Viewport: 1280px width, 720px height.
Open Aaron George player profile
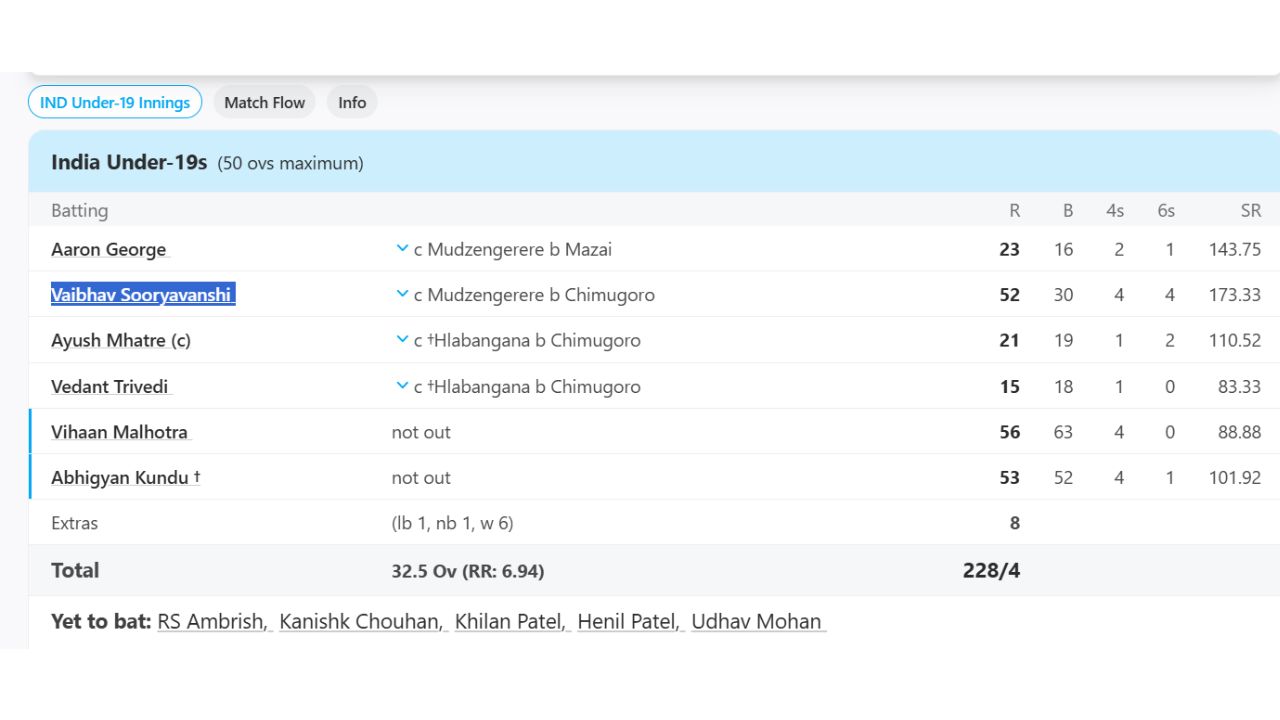(109, 249)
